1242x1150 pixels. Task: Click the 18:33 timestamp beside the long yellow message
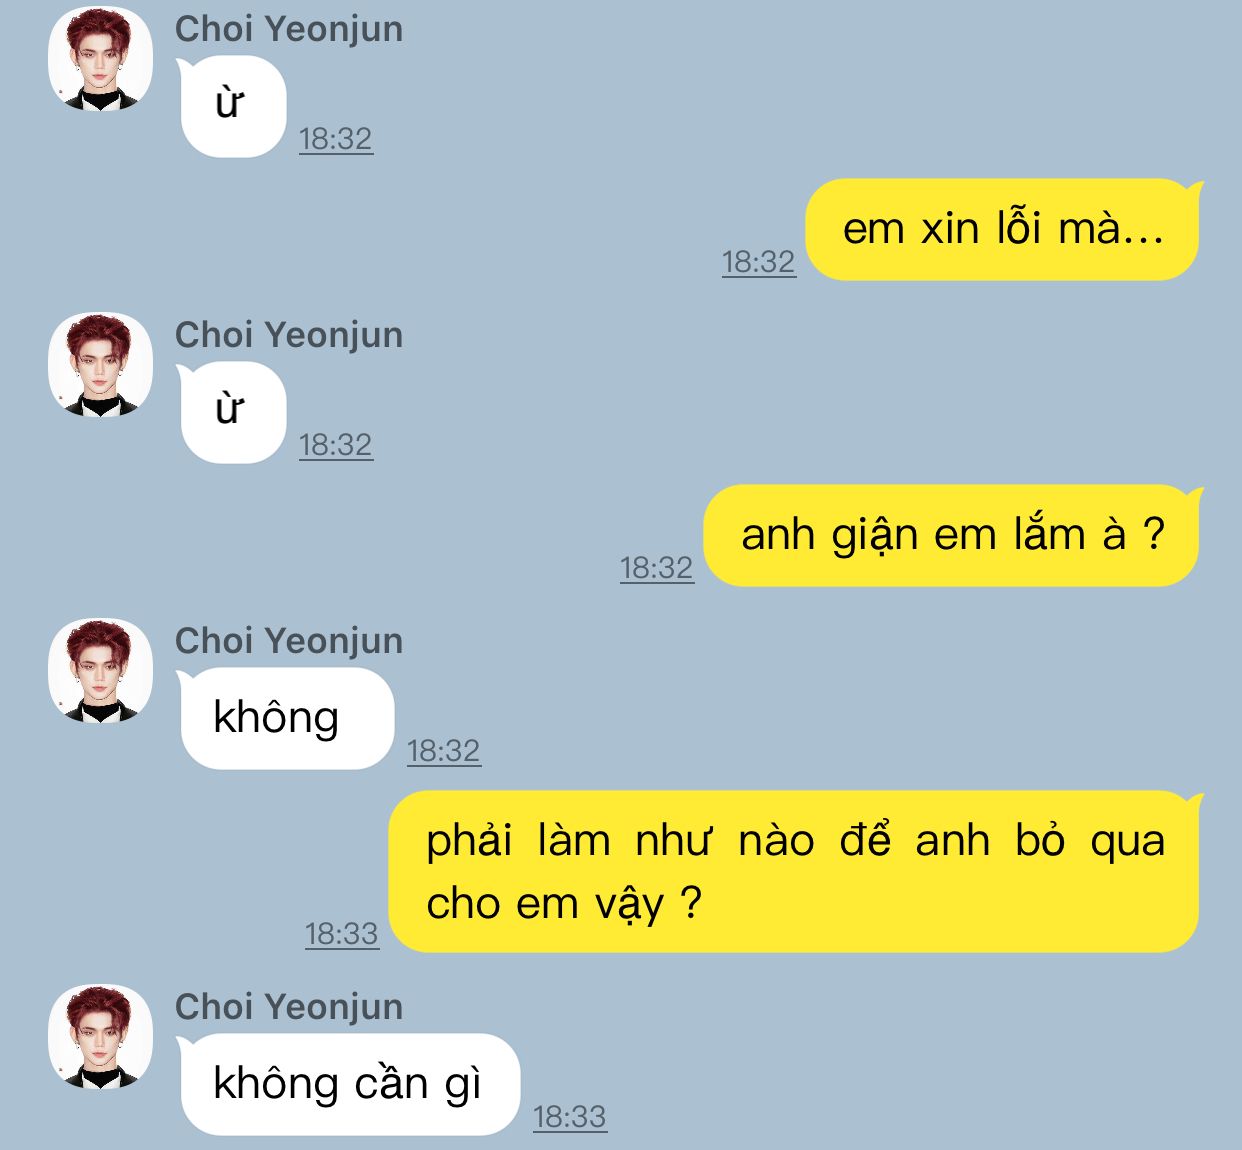(342, 934)
